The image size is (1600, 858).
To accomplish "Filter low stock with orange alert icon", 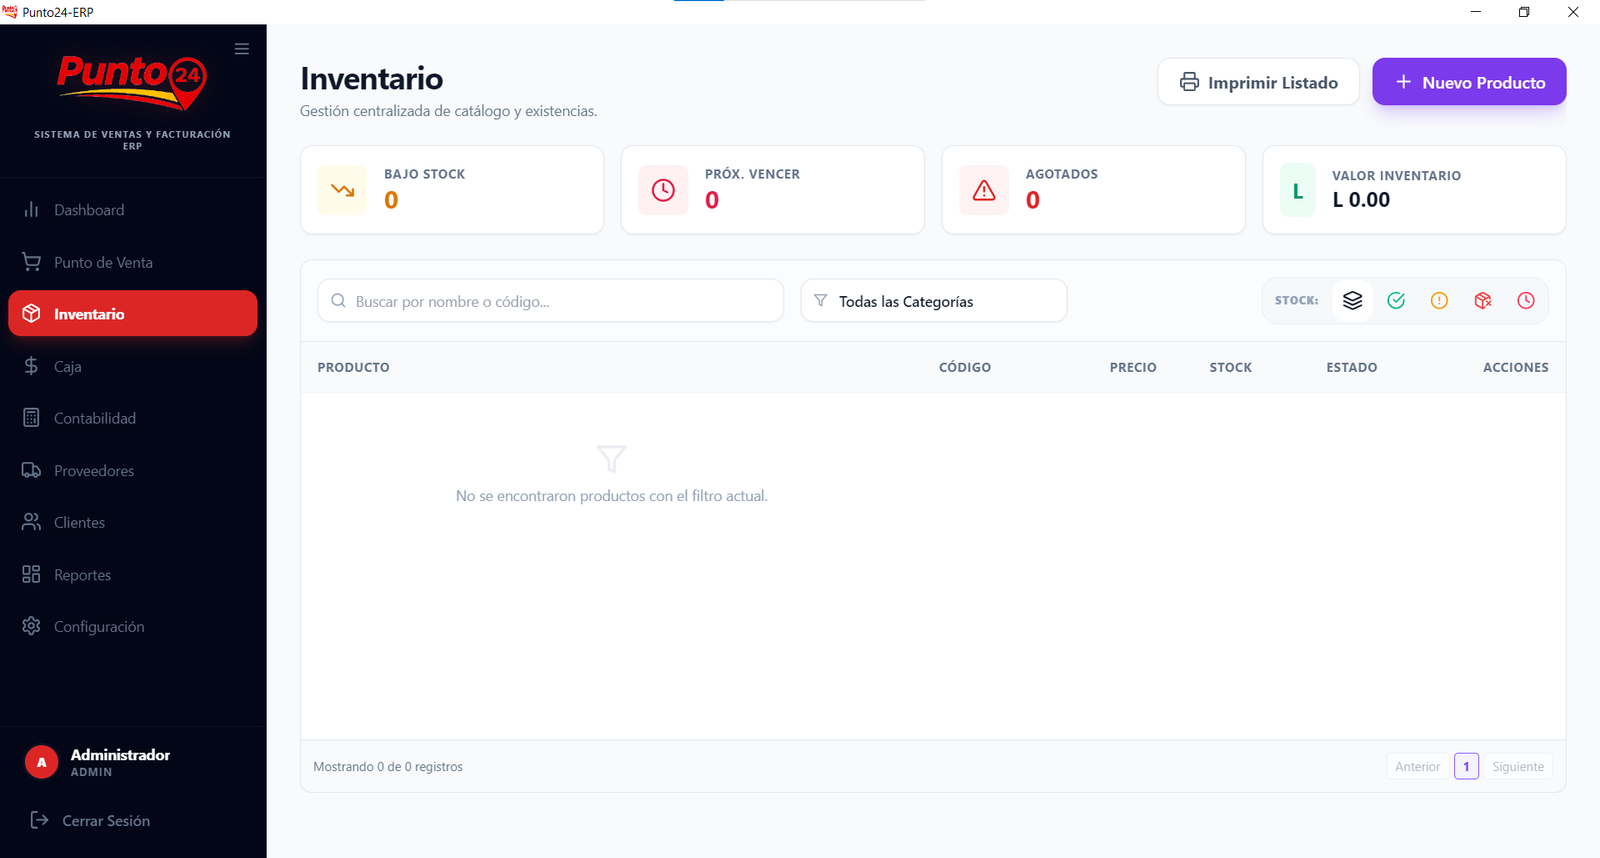I will [x=1439, y=300].
